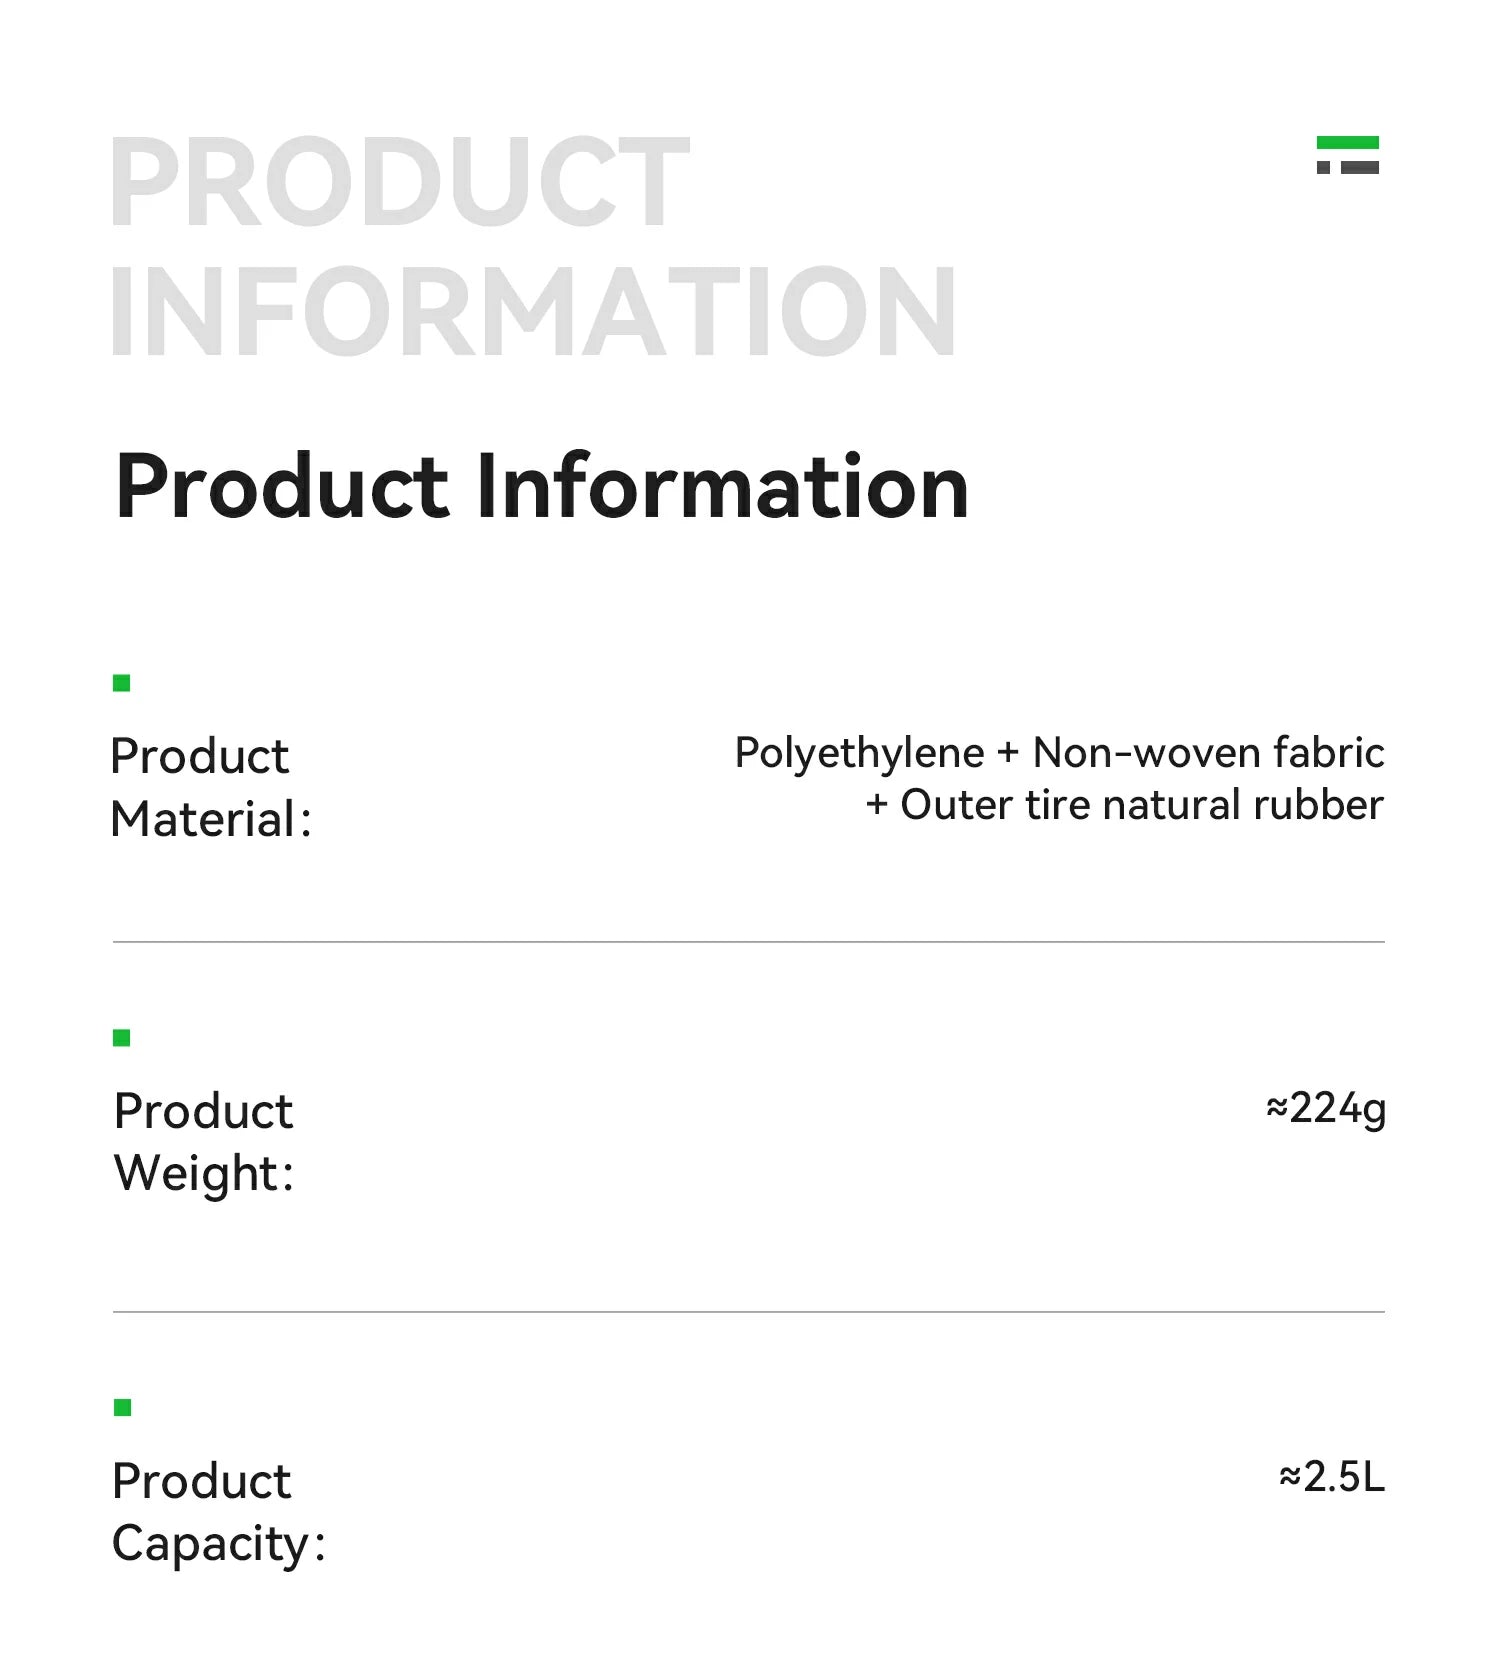The width and height of the screenshot is (1500, 1679).
Task: Click the Polyethylene + Non-woven fabric text
Action: (1059, 753)
